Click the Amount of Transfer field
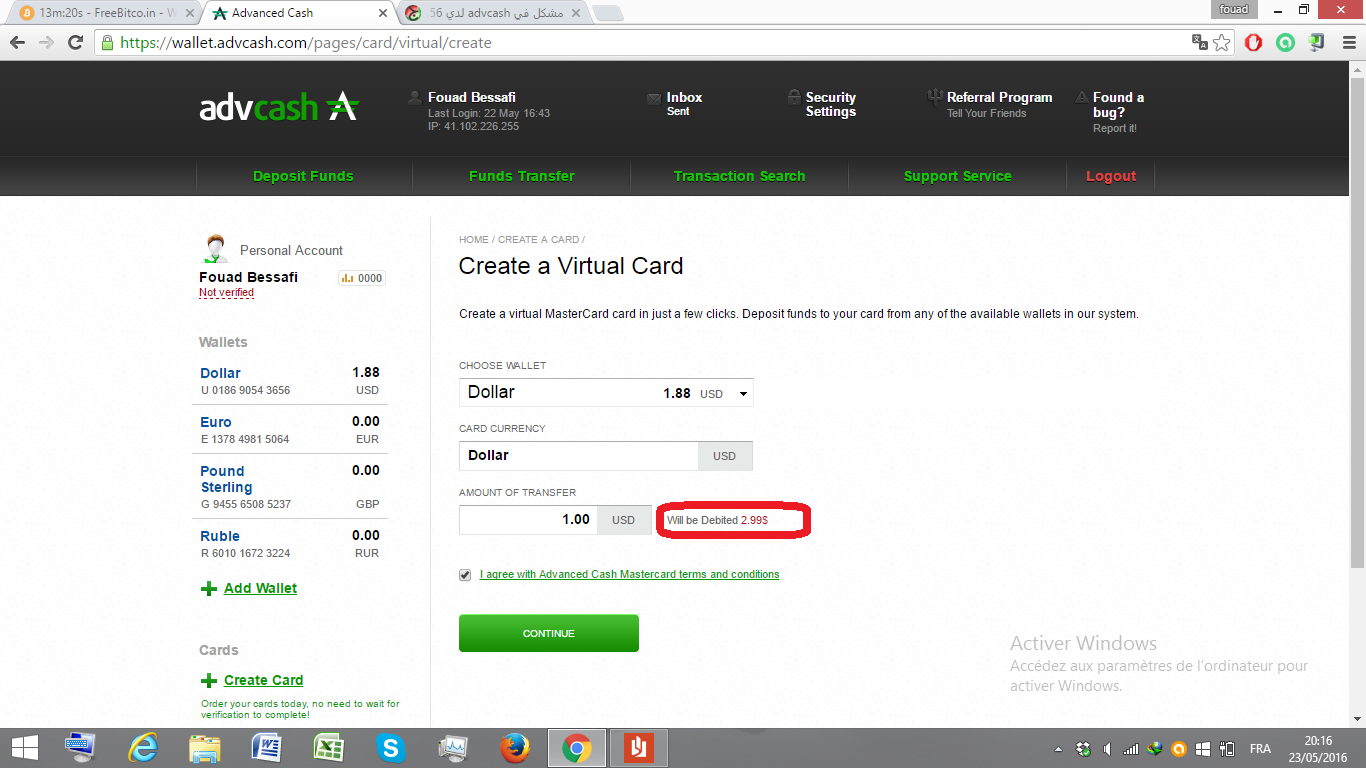 coord(528,520)
